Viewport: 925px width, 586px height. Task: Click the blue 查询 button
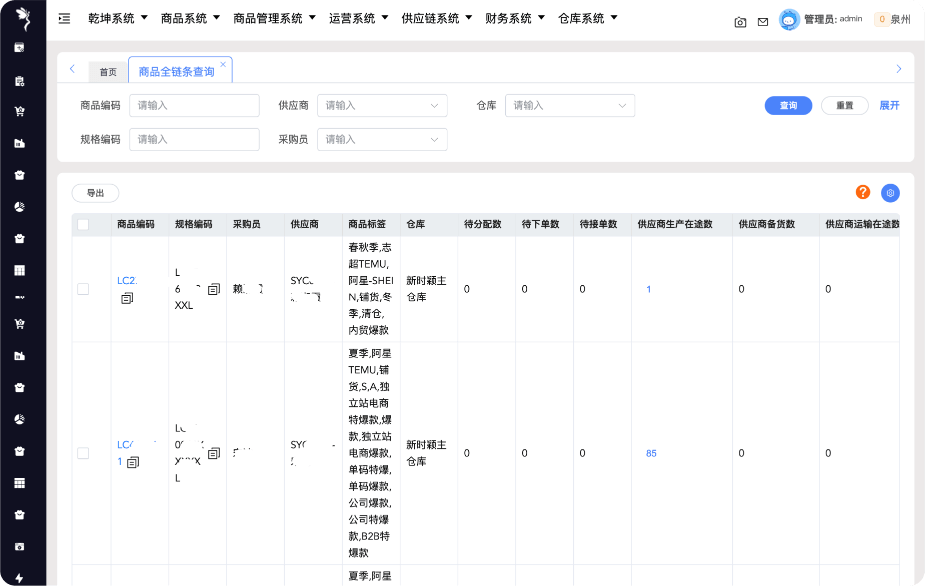[x=788, y=105]
